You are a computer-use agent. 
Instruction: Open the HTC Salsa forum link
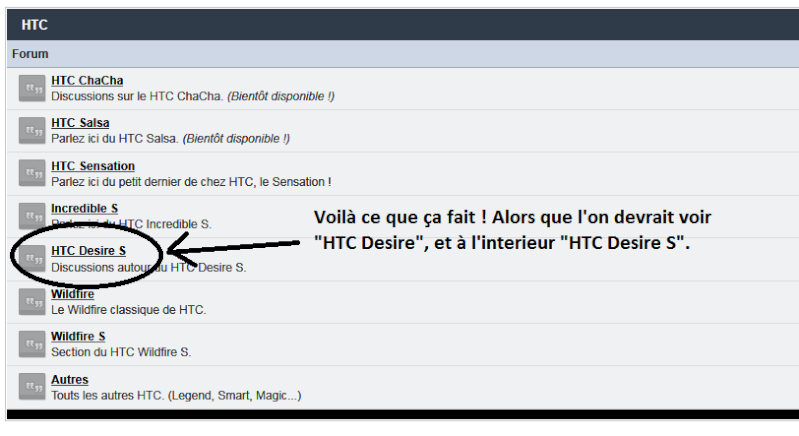(80, 123)
